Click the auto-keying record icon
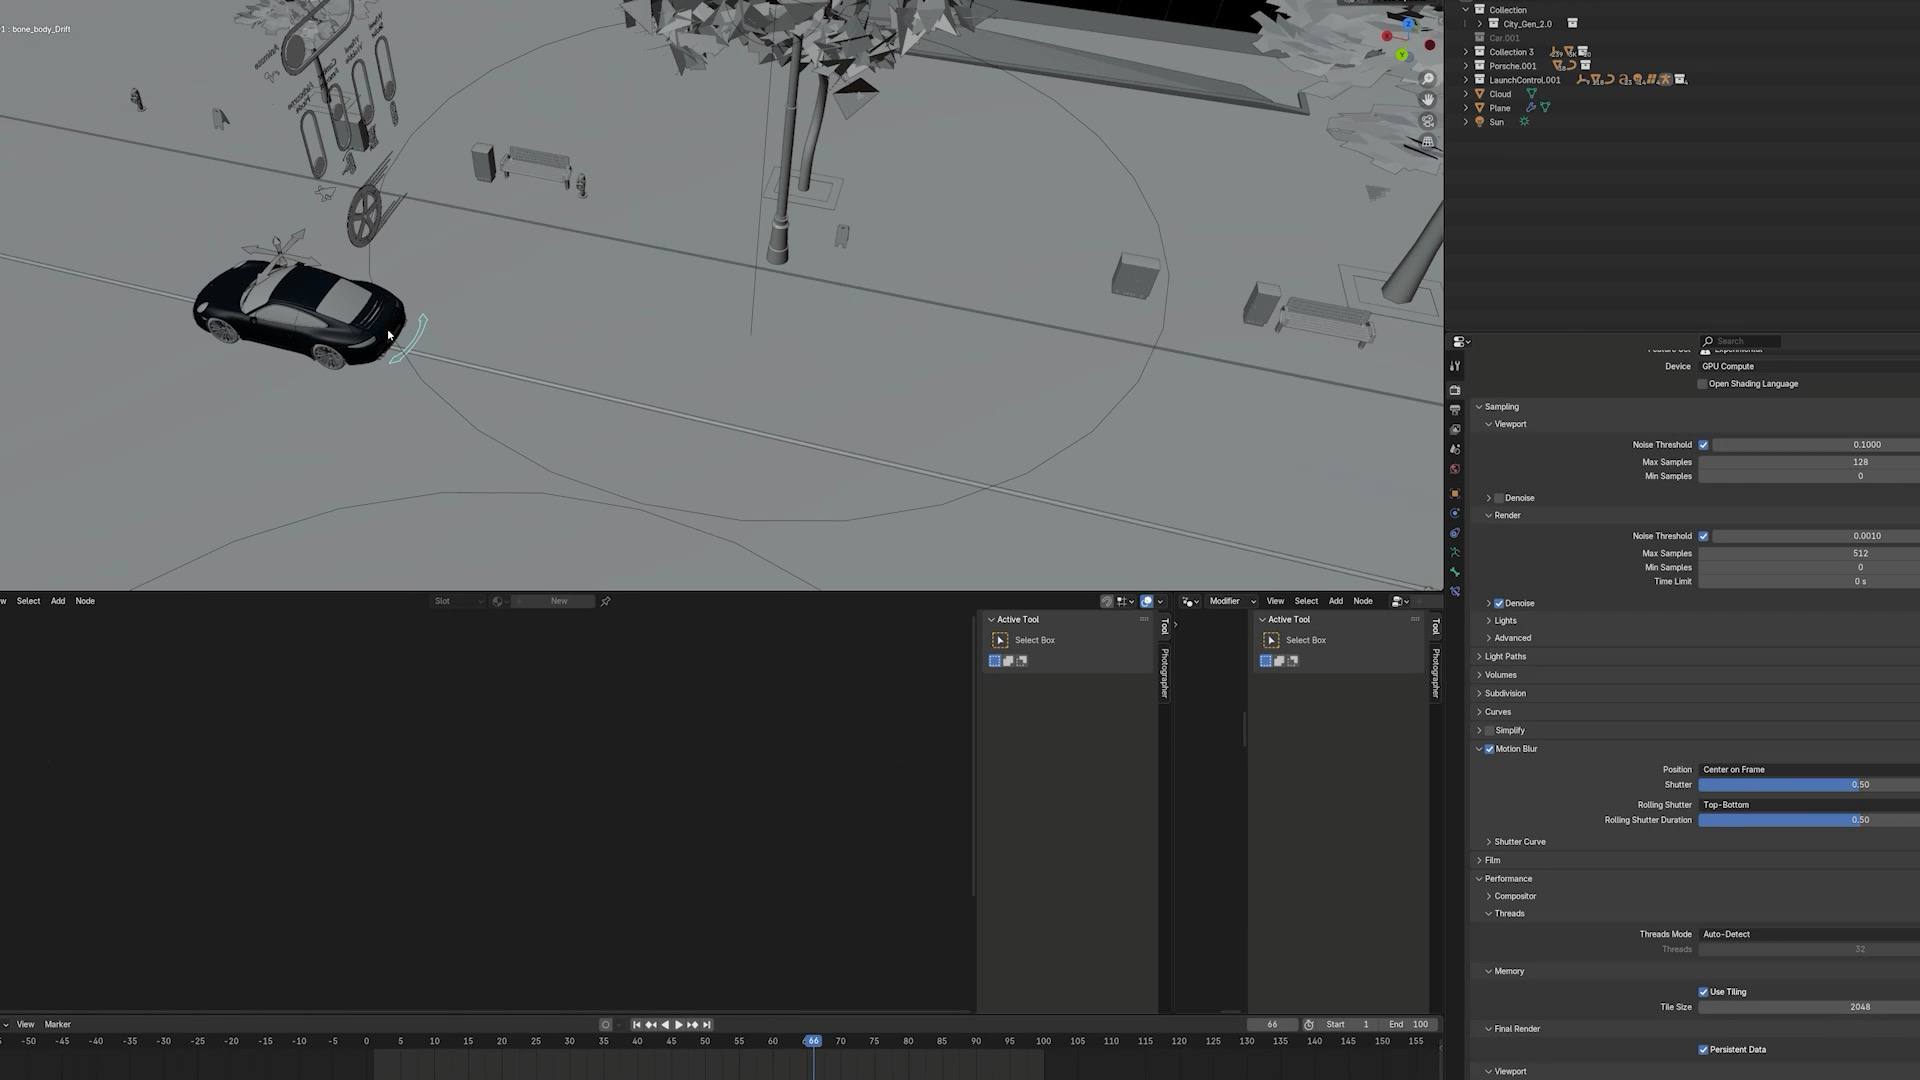Screen dimensions: 1920x1080 (605, 1025)
